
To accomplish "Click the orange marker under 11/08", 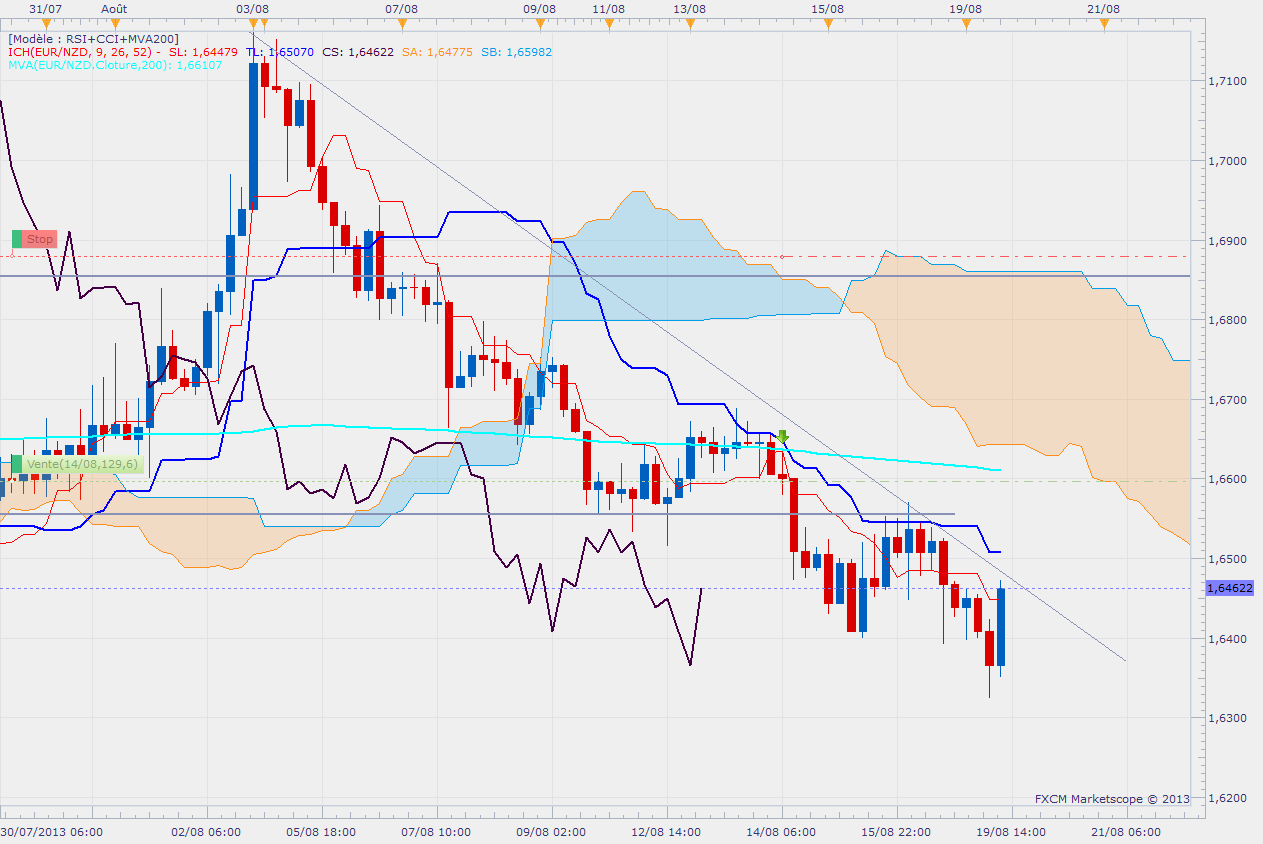I will [x=608, y=24].
